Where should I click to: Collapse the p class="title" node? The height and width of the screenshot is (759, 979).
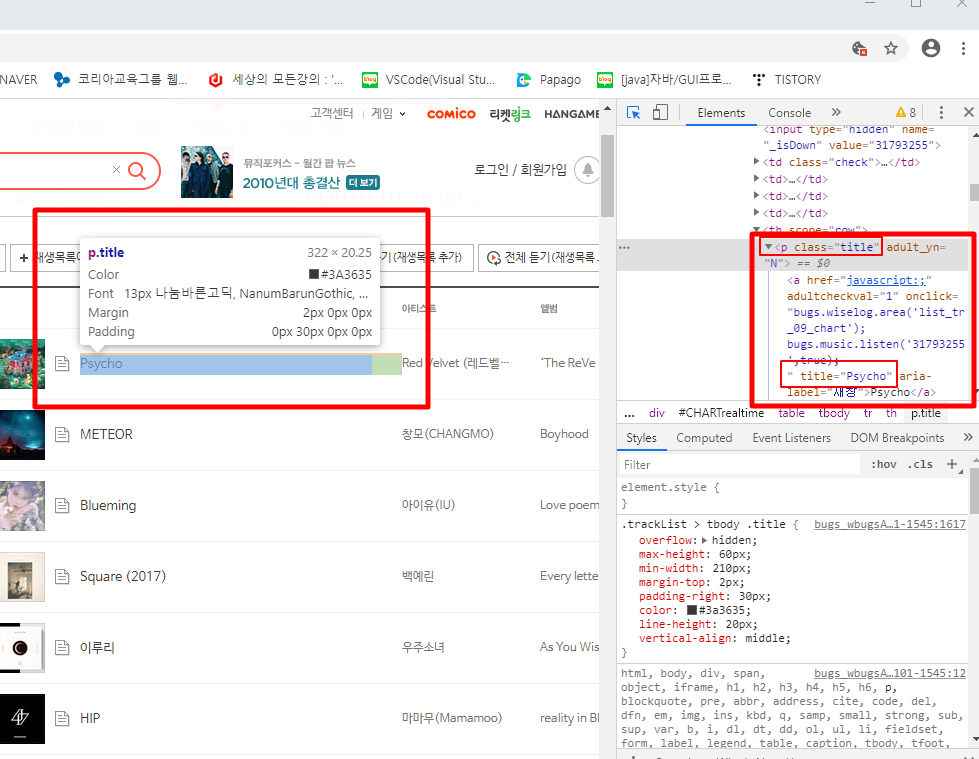pyautogui.click(x=769, y=247)
